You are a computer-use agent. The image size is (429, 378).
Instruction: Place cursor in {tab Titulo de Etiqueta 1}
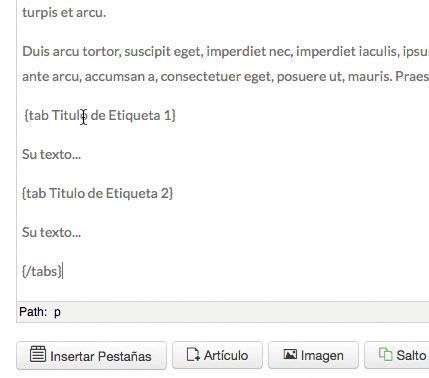100,115
